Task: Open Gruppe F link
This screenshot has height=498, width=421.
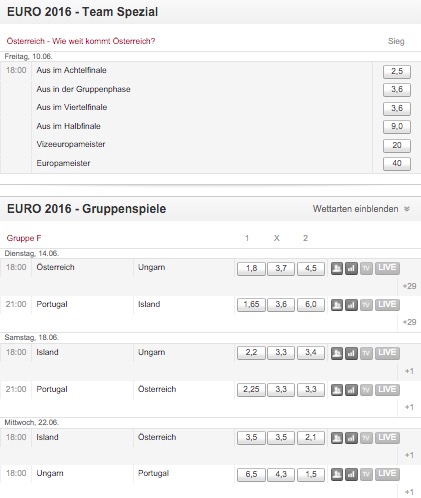Action: 24,238
